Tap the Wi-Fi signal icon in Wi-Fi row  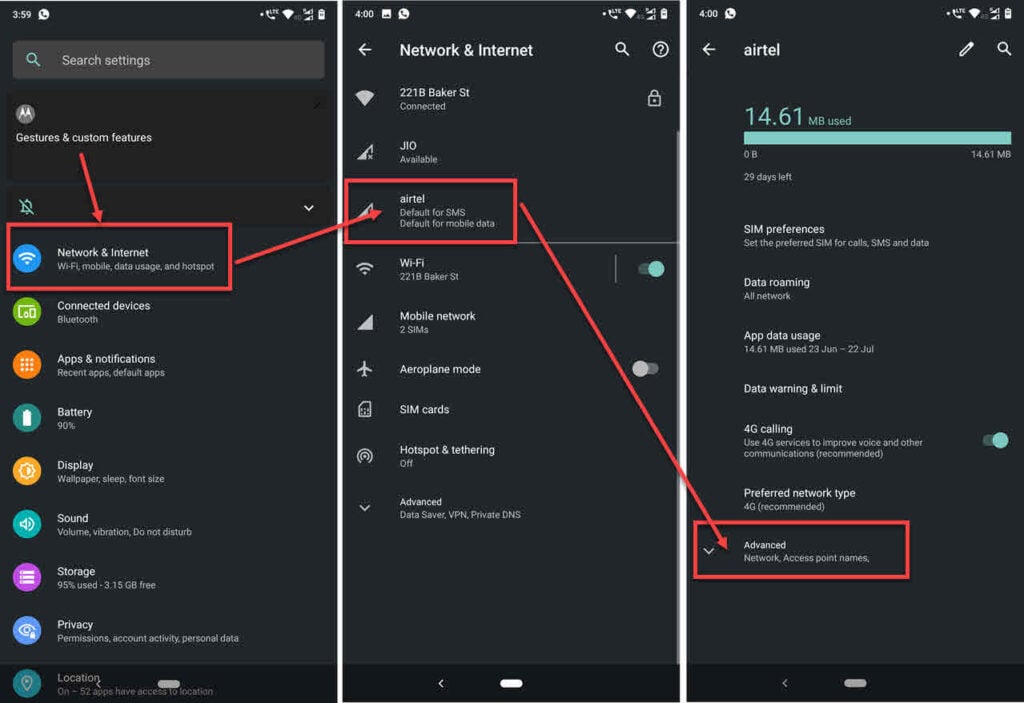tap(365, 269)
